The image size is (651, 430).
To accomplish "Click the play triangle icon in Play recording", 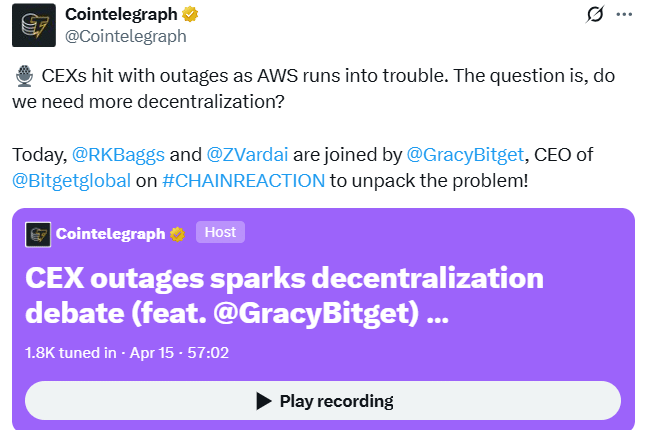I will pos(264,401).
